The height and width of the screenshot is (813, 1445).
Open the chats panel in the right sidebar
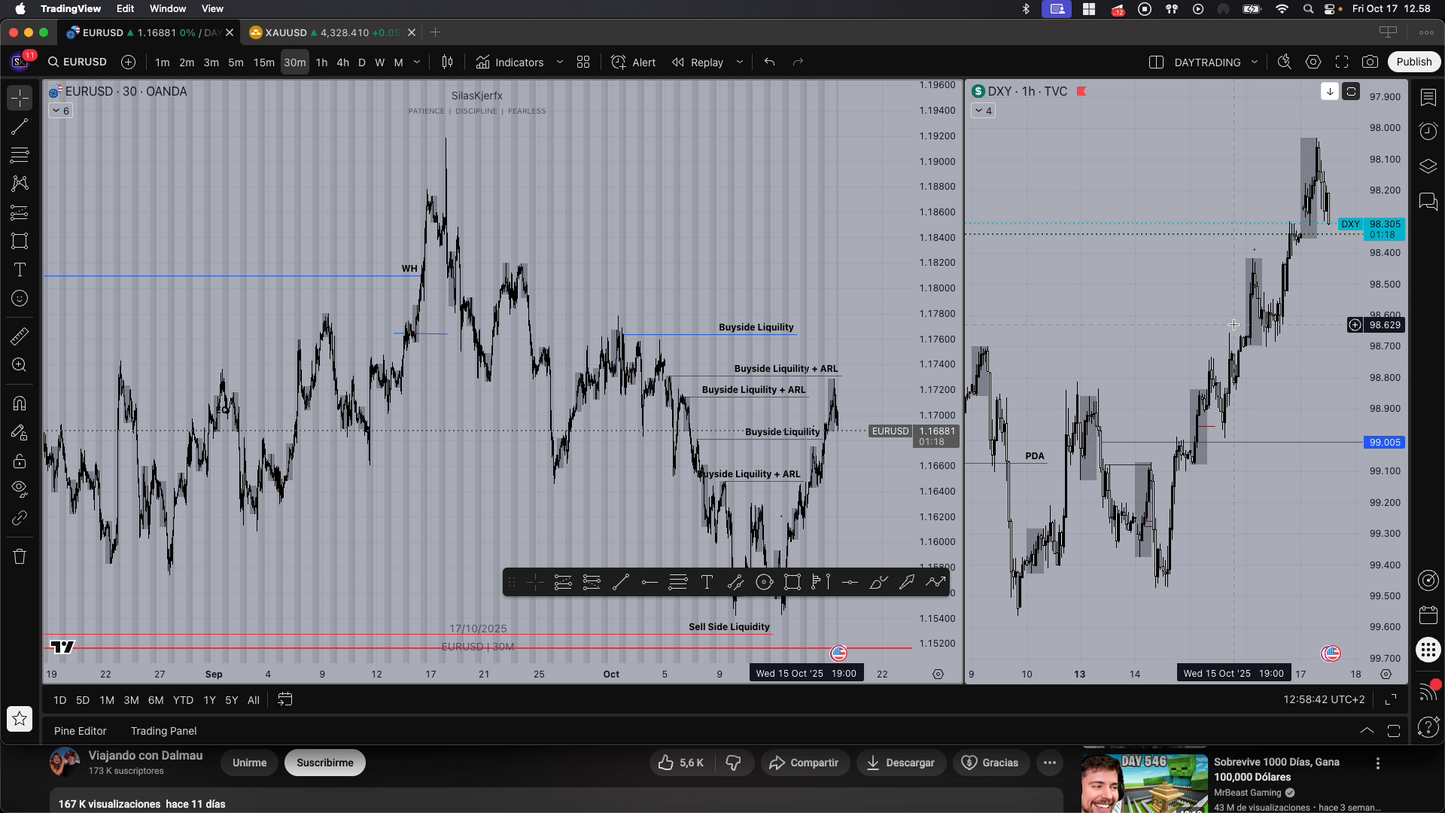[1428, 201]
